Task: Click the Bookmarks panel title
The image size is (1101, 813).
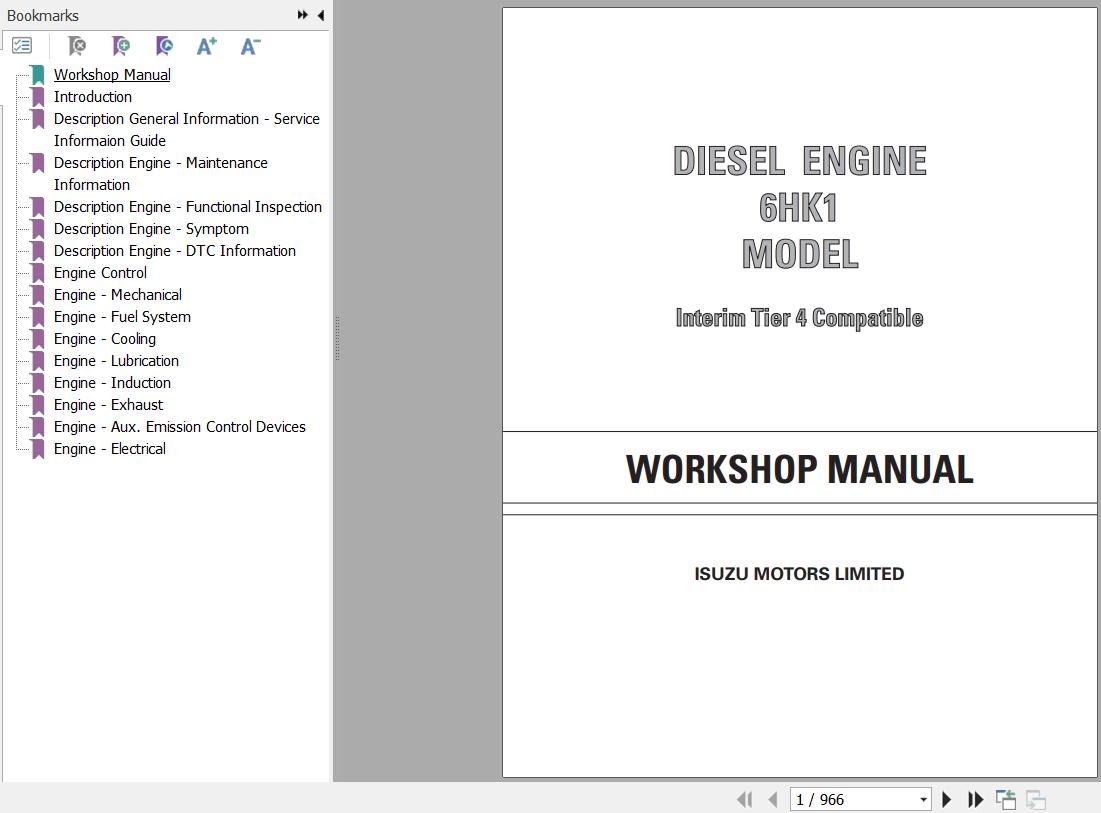Action: coord(43,15)
